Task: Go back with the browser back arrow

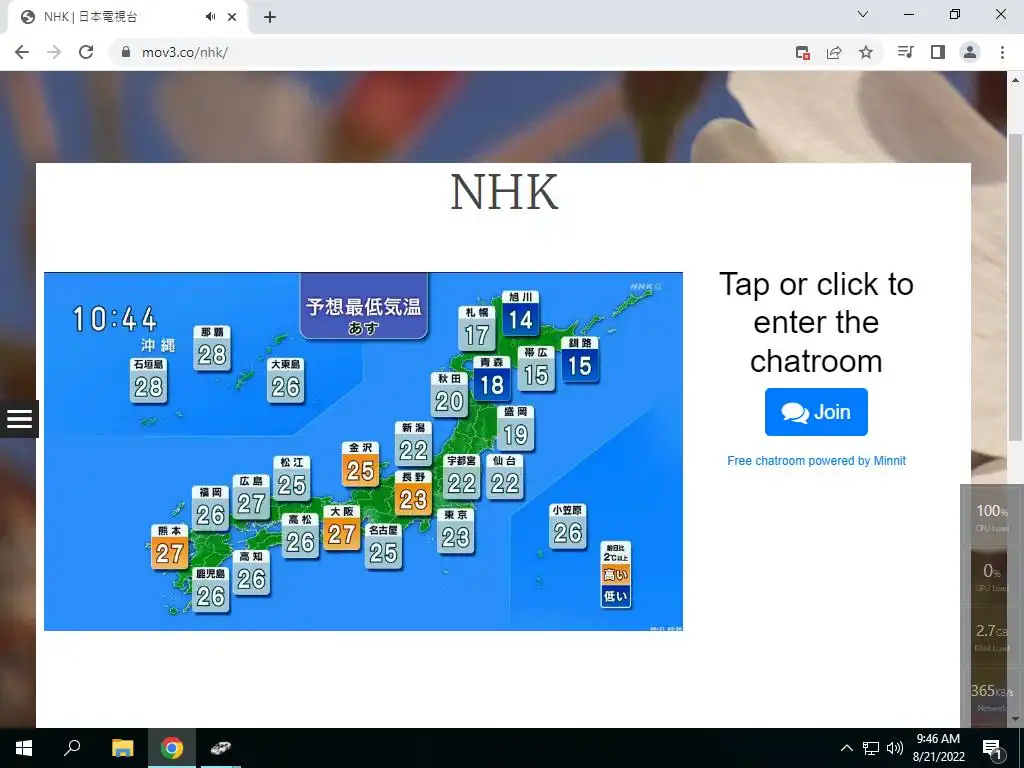Action: (22, 52)
